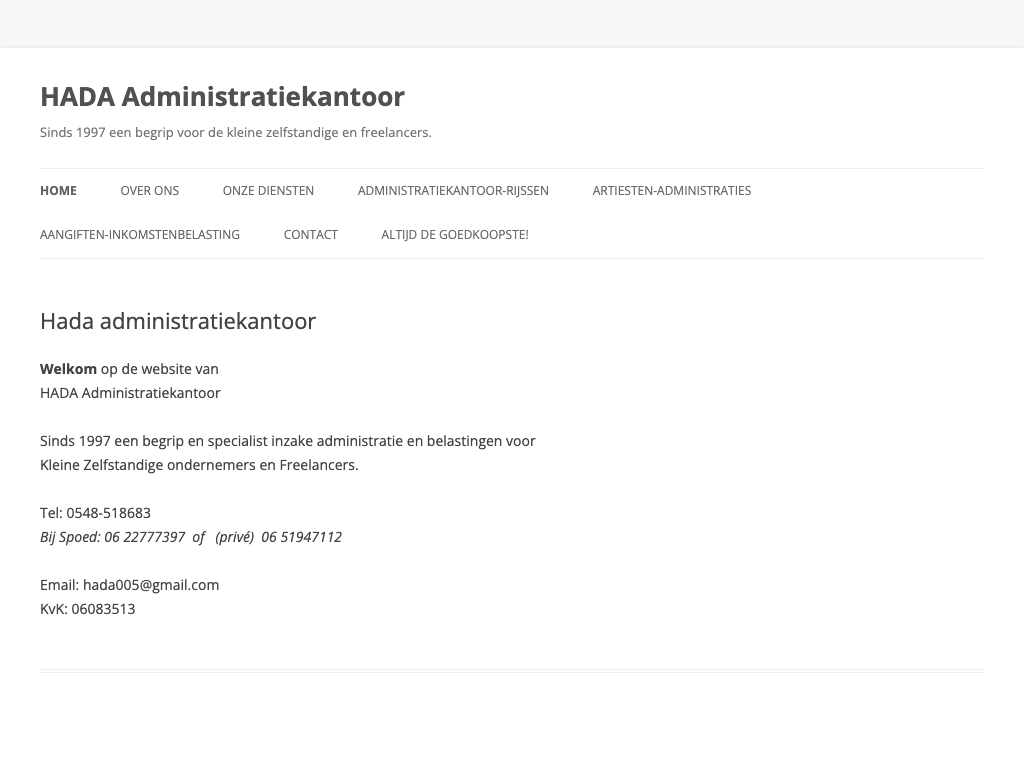Image resolution: width=1024 pixels, height=768 pixels.
Task: Click the 'specialist inzake administratie' paragraph line
Action: pyautogui.click(x=288, y=441)
